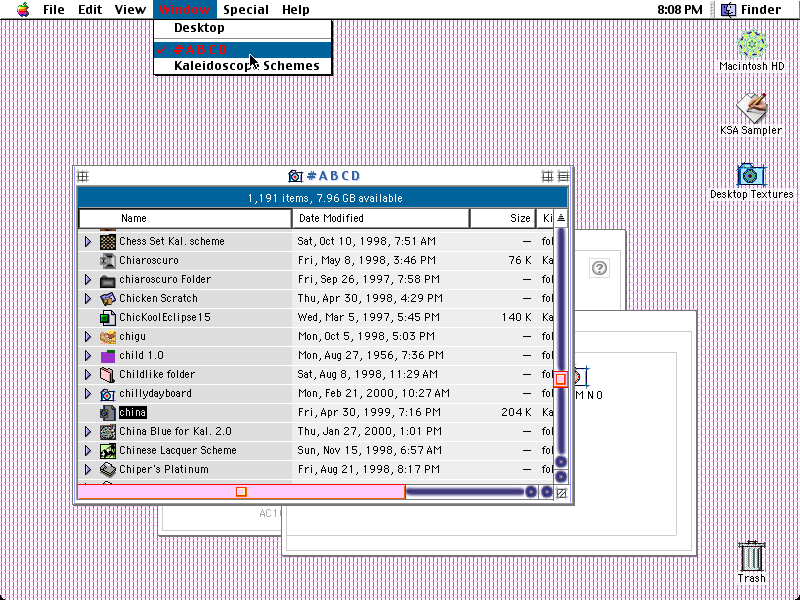Click the Chicken Scratch folder icon
The height and width of the screenshot is (600, 800).
(108, 298)
